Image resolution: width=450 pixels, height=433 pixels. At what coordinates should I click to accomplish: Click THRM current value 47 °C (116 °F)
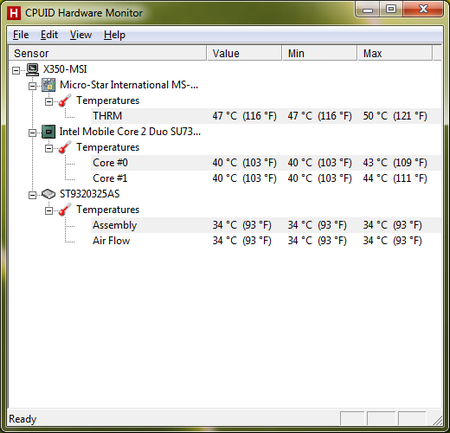(x=245, y=116)
